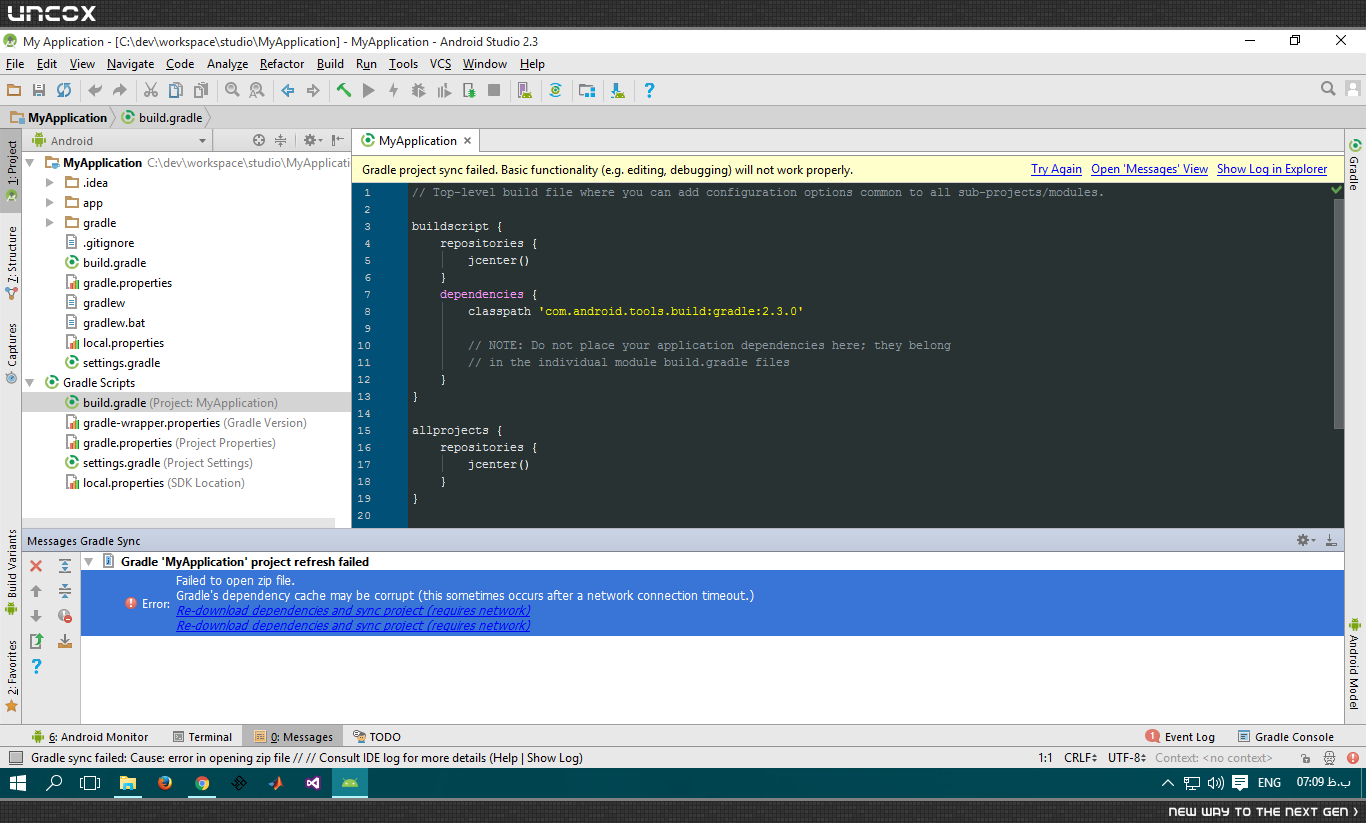
Task: Click the Cut scissors icon
Action: point(151,90)
